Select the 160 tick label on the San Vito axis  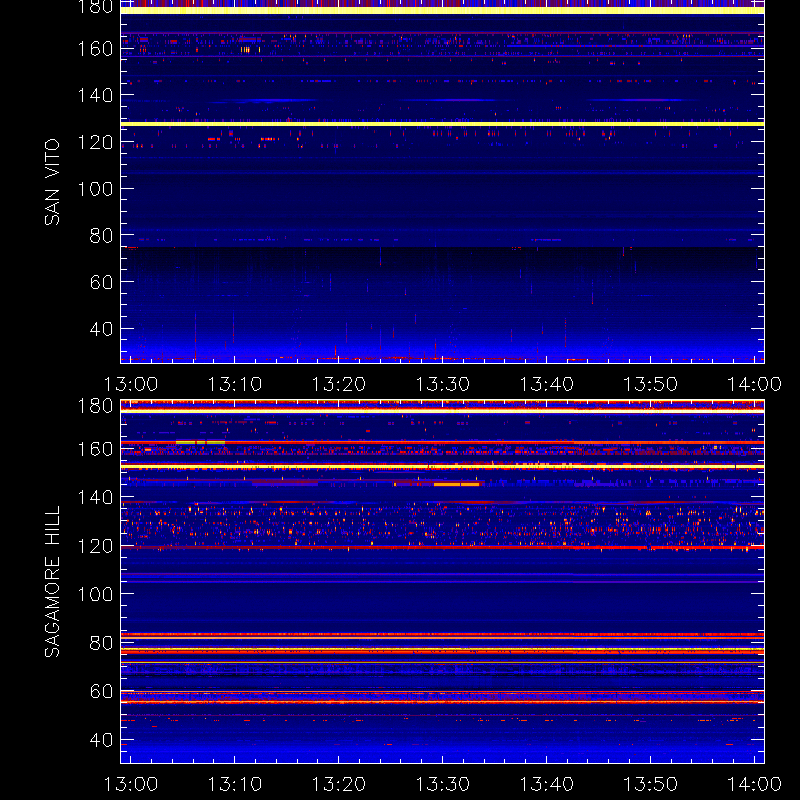pos(95,49)
